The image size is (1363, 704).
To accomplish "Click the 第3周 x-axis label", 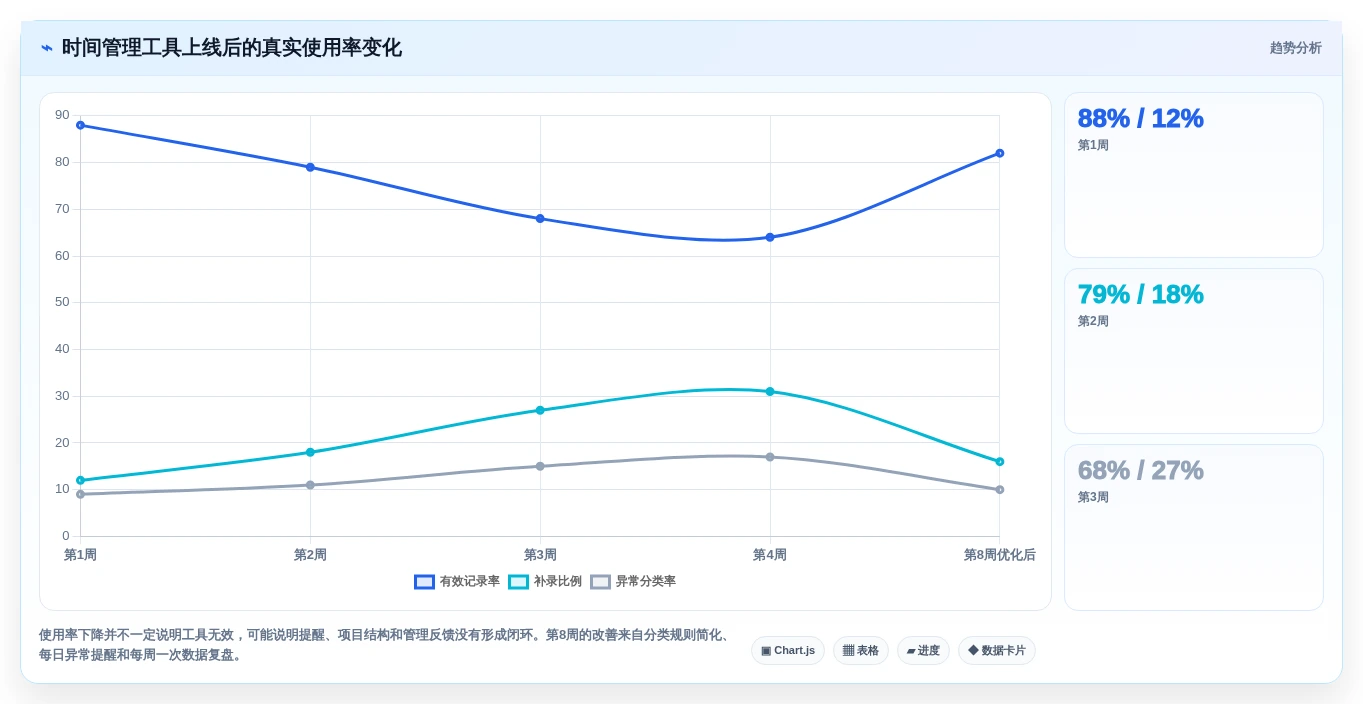I will click(540, 555).
